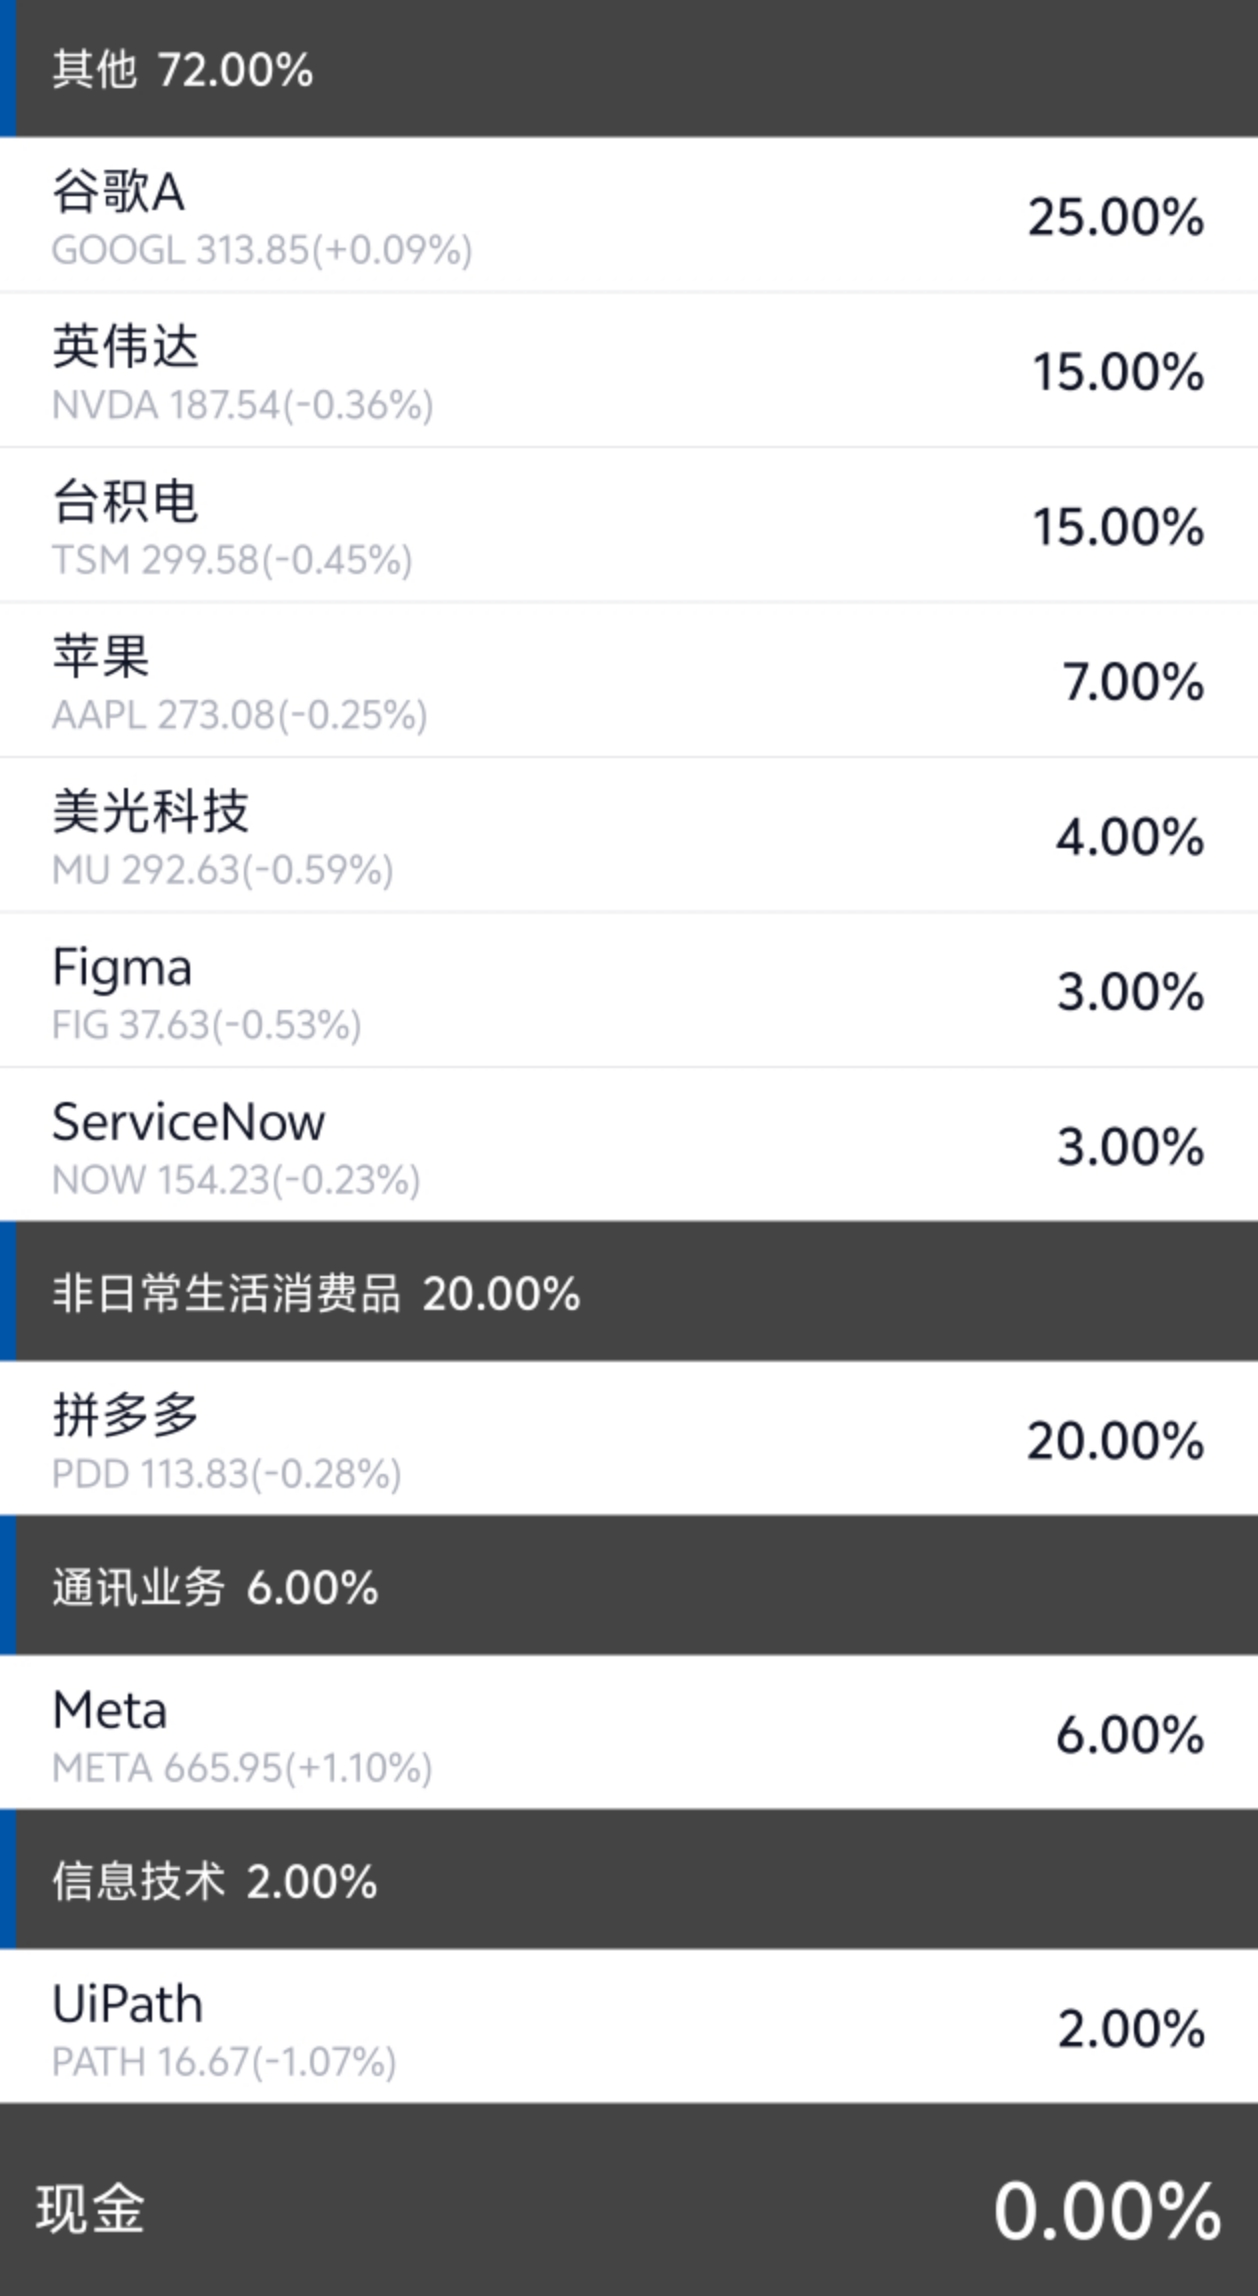Click the PATH 16.67 quote line

[224, 2062]
